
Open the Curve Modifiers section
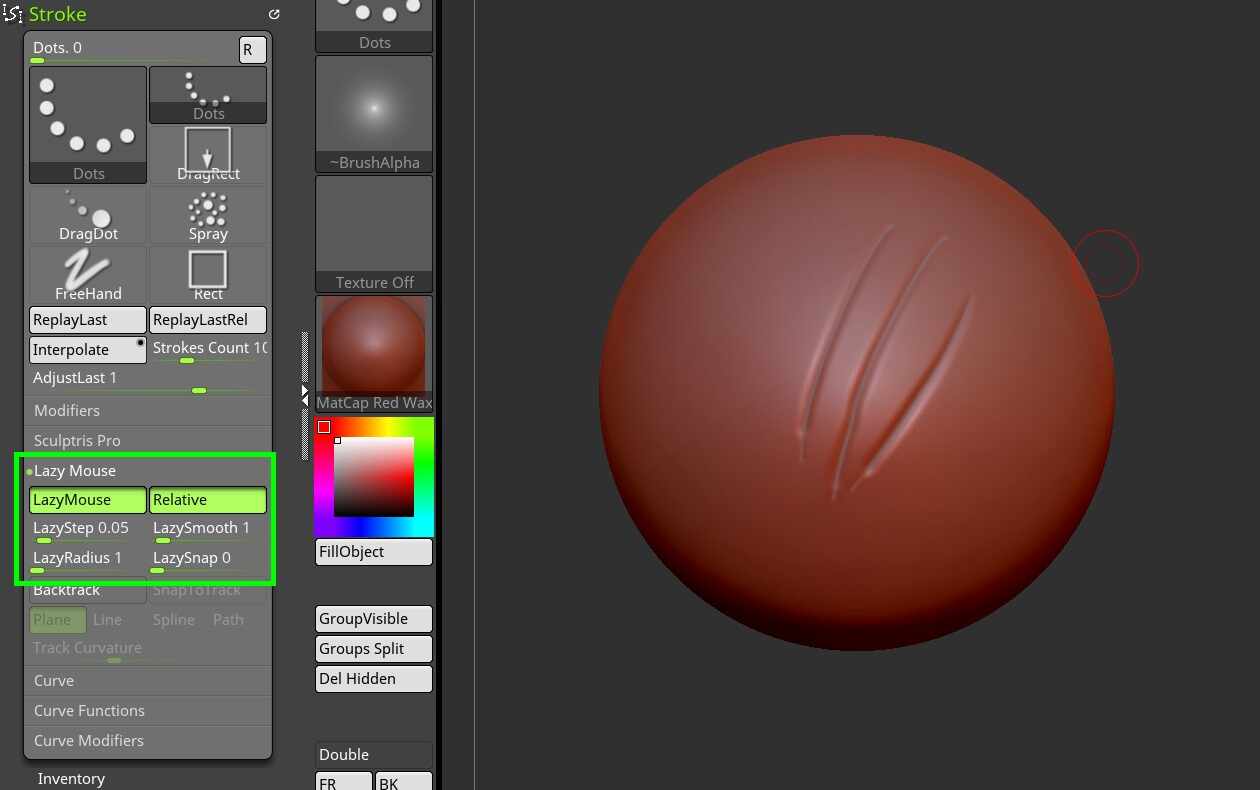pos(88,740)
